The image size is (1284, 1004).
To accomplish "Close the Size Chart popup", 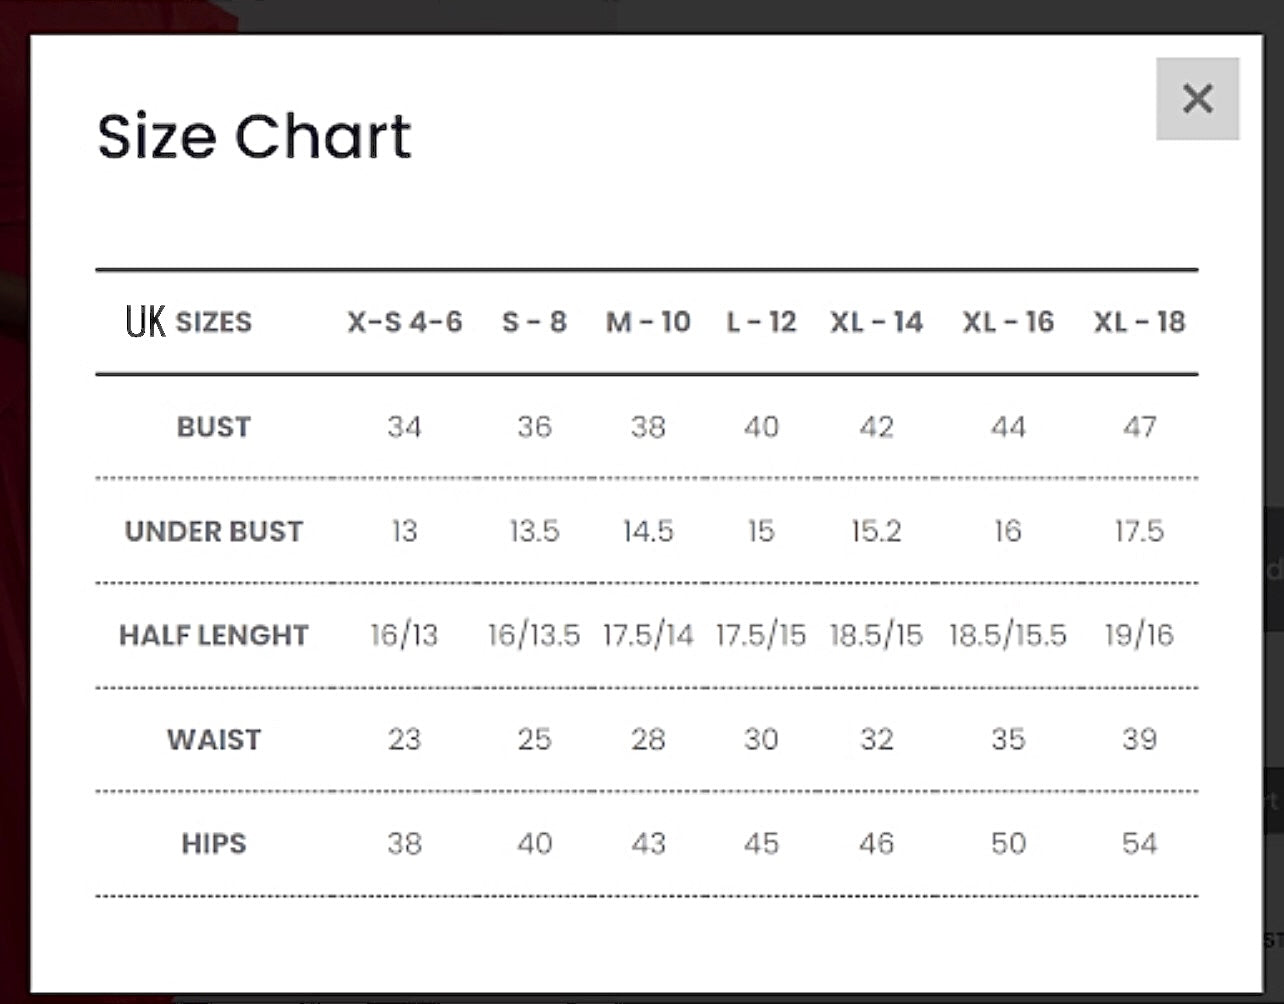I will point(1197,98).
